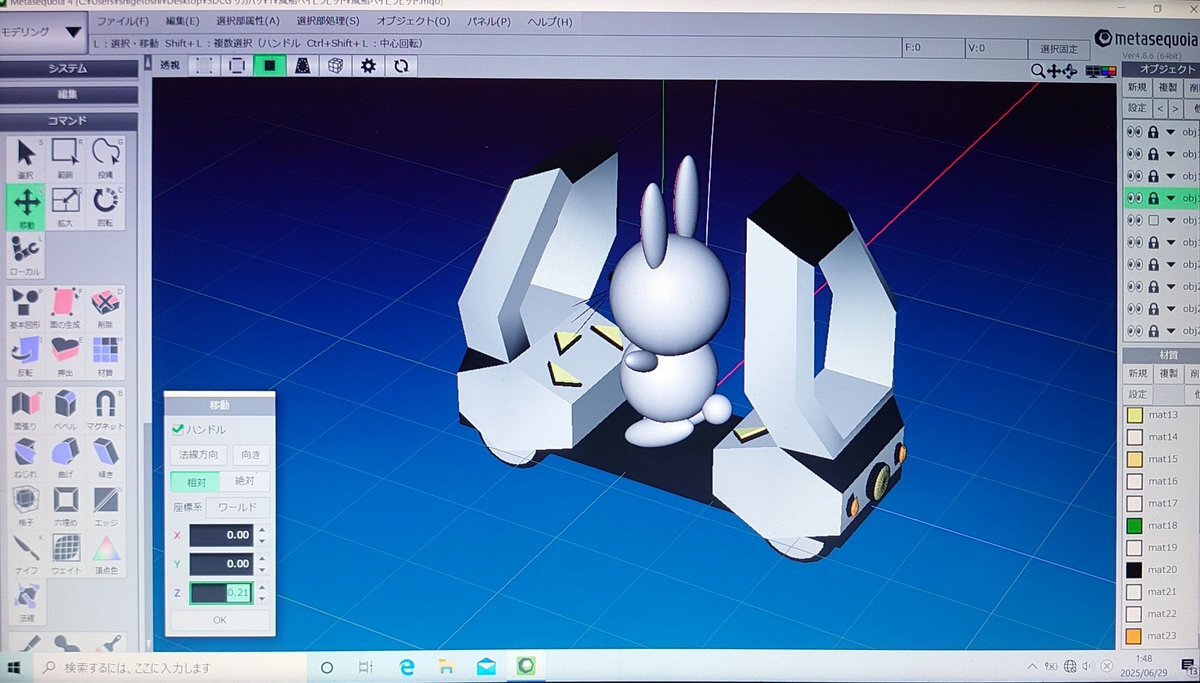Pick the 格子 lattice tool
The image size is (1200, 683).
pyautogui.click(x=26, y=505)
